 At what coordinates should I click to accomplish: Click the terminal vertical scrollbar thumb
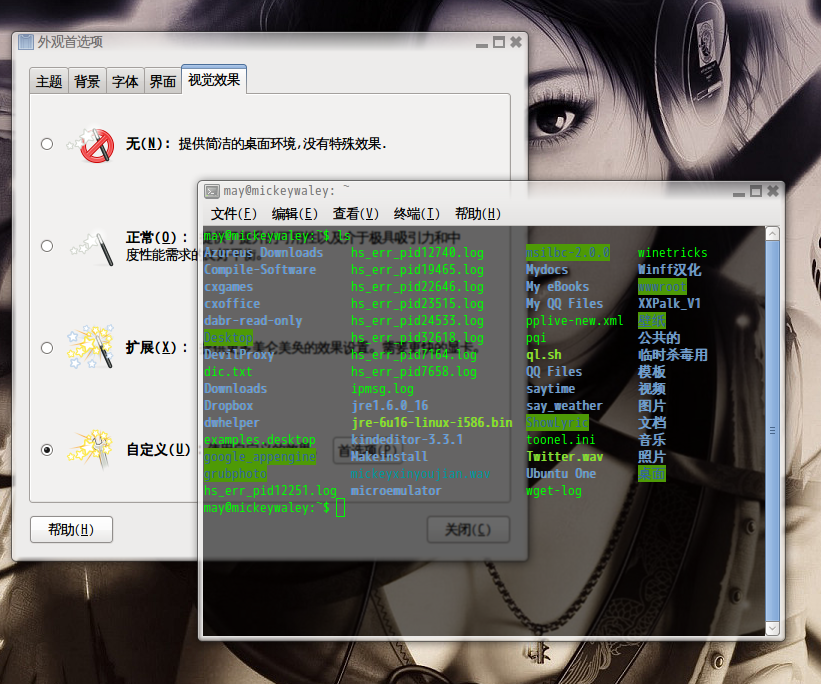click(772, 431)
